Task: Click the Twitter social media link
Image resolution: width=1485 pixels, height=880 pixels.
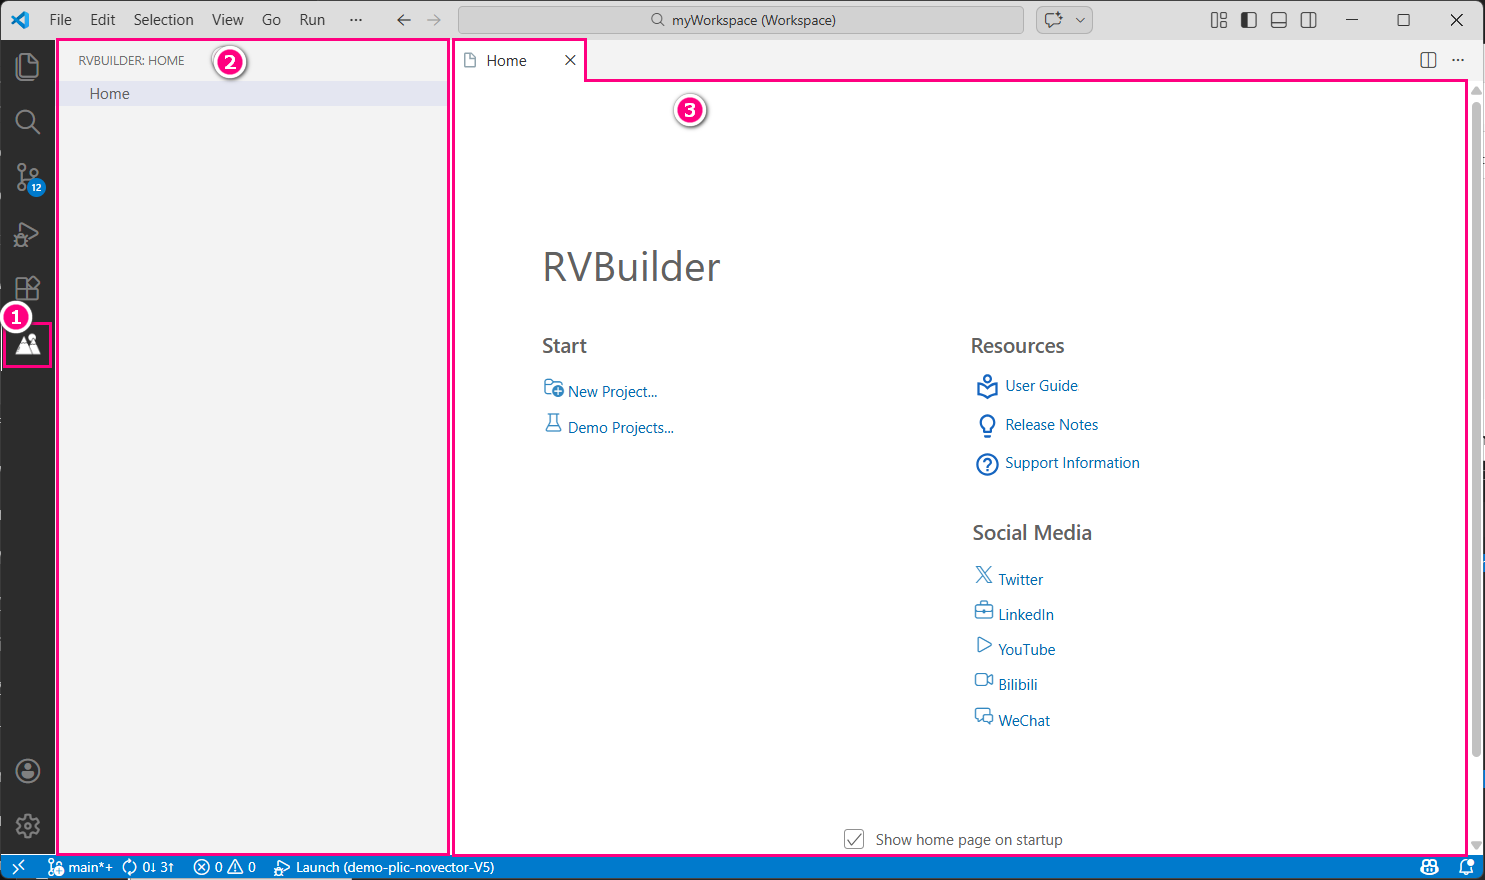Action: 1018,578
